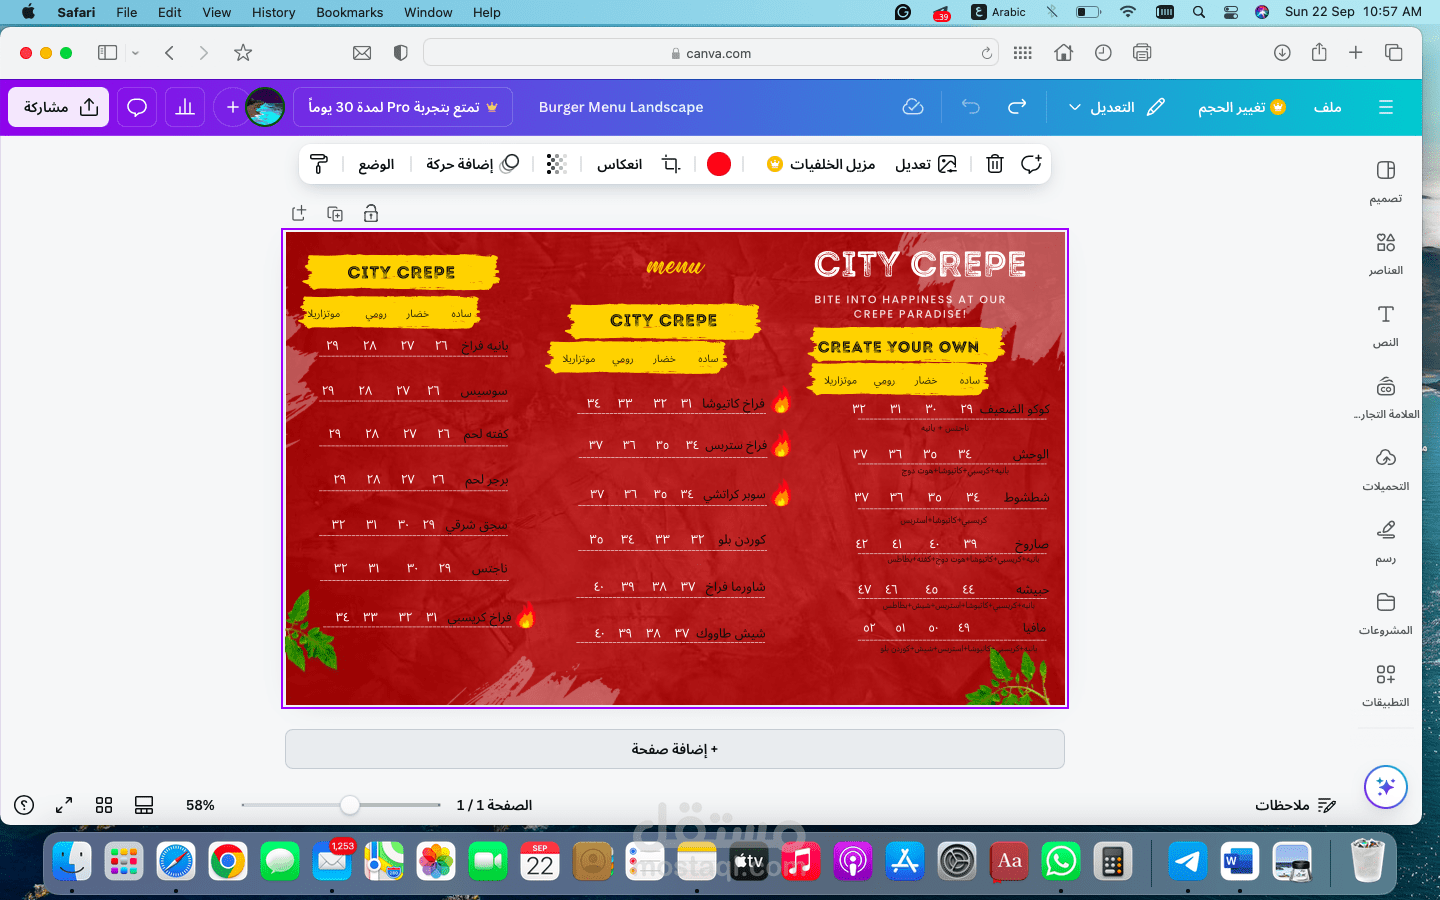The width and height of the screenshot is (1440, 900).
Task: Open the Safari Window menu
Action: (428, 12)
